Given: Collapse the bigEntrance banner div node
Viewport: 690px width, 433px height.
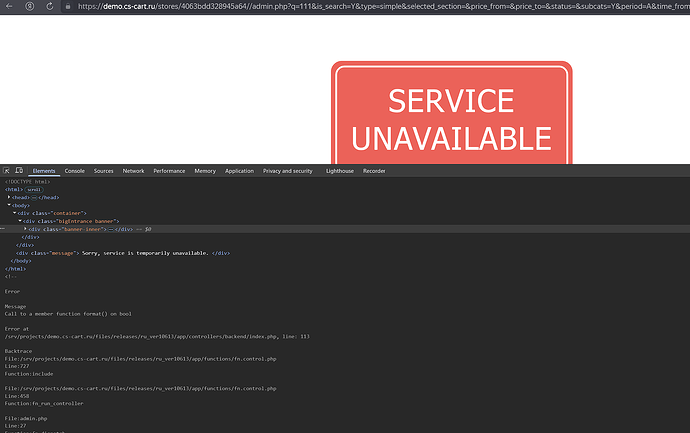Looking at the screenshot, I should tap(20, 221).
